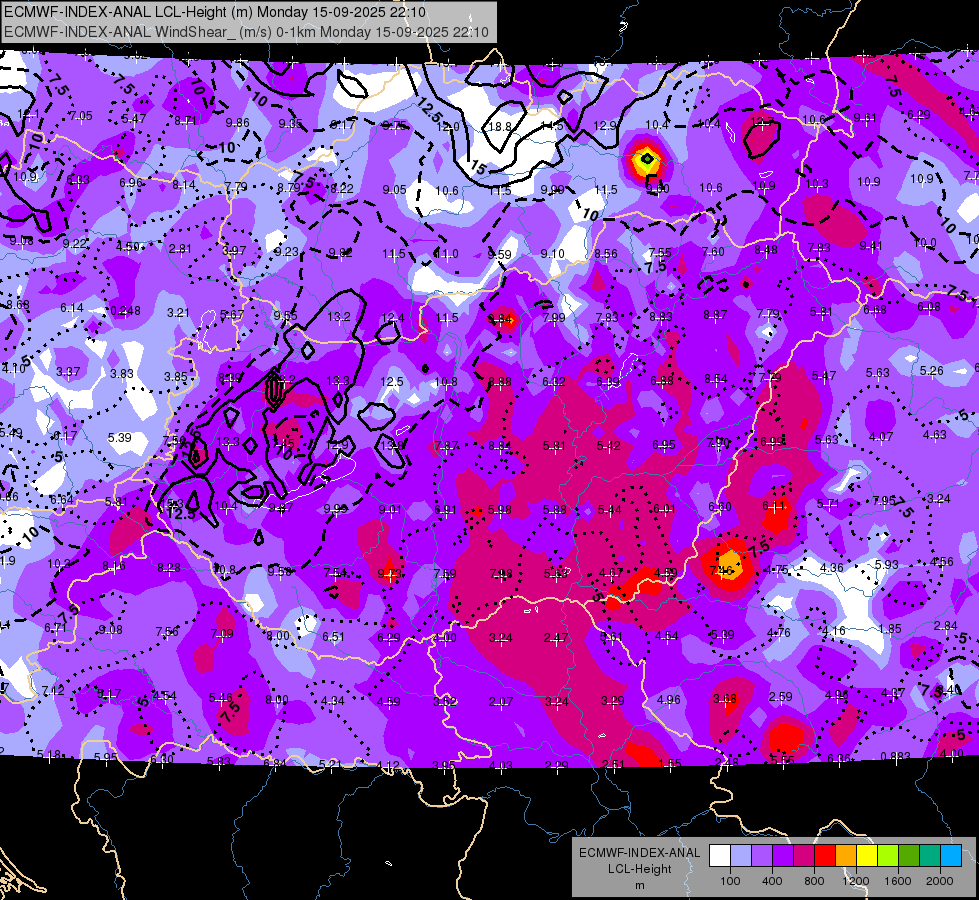The width and height of the screenshot is (979, 900).
Task: Click the wind shear value 9.05
Action: 395,189
